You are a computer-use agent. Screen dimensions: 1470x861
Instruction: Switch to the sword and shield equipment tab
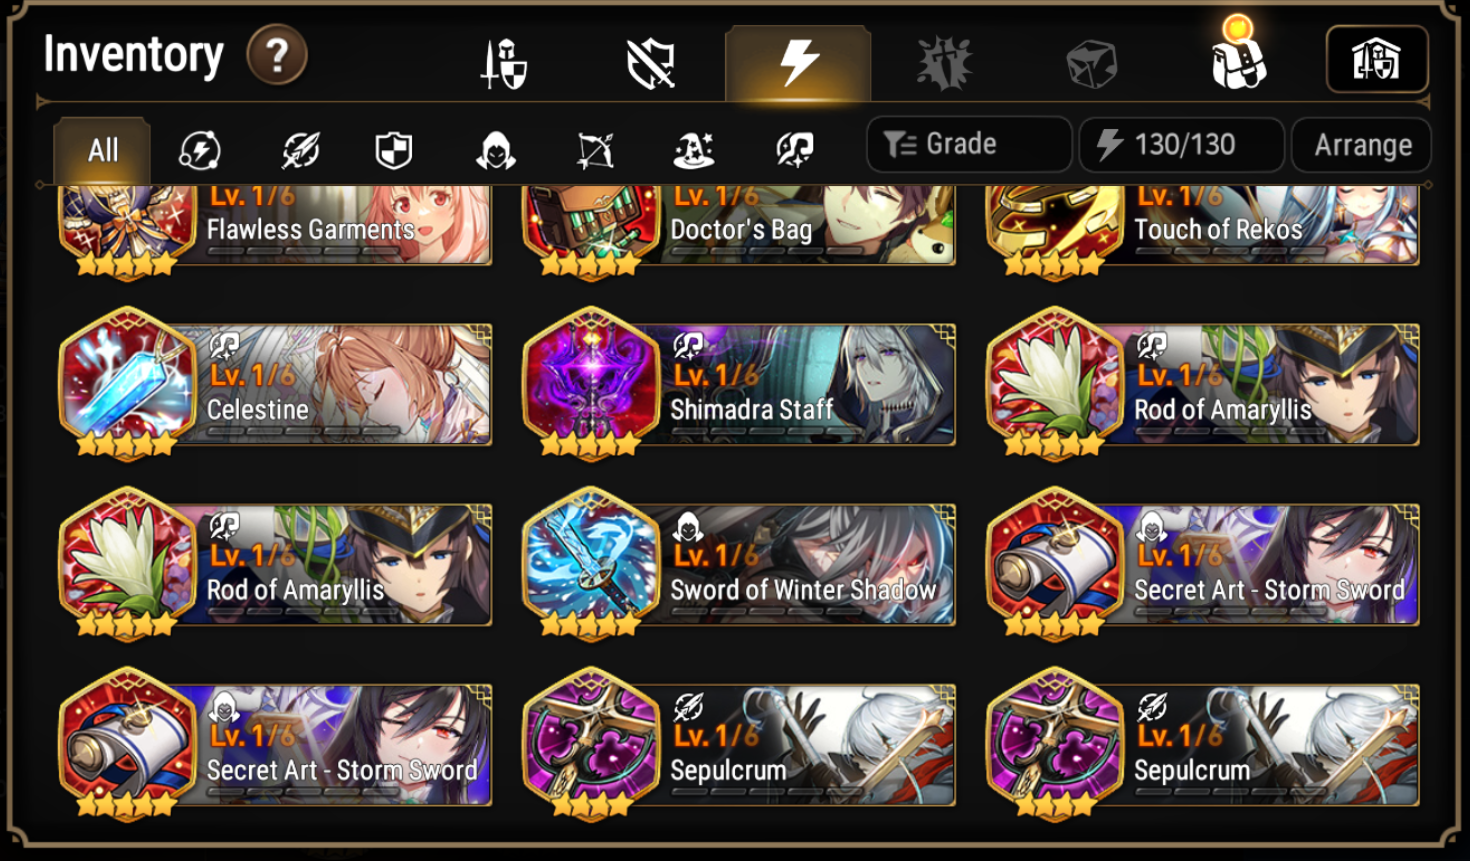503,64
